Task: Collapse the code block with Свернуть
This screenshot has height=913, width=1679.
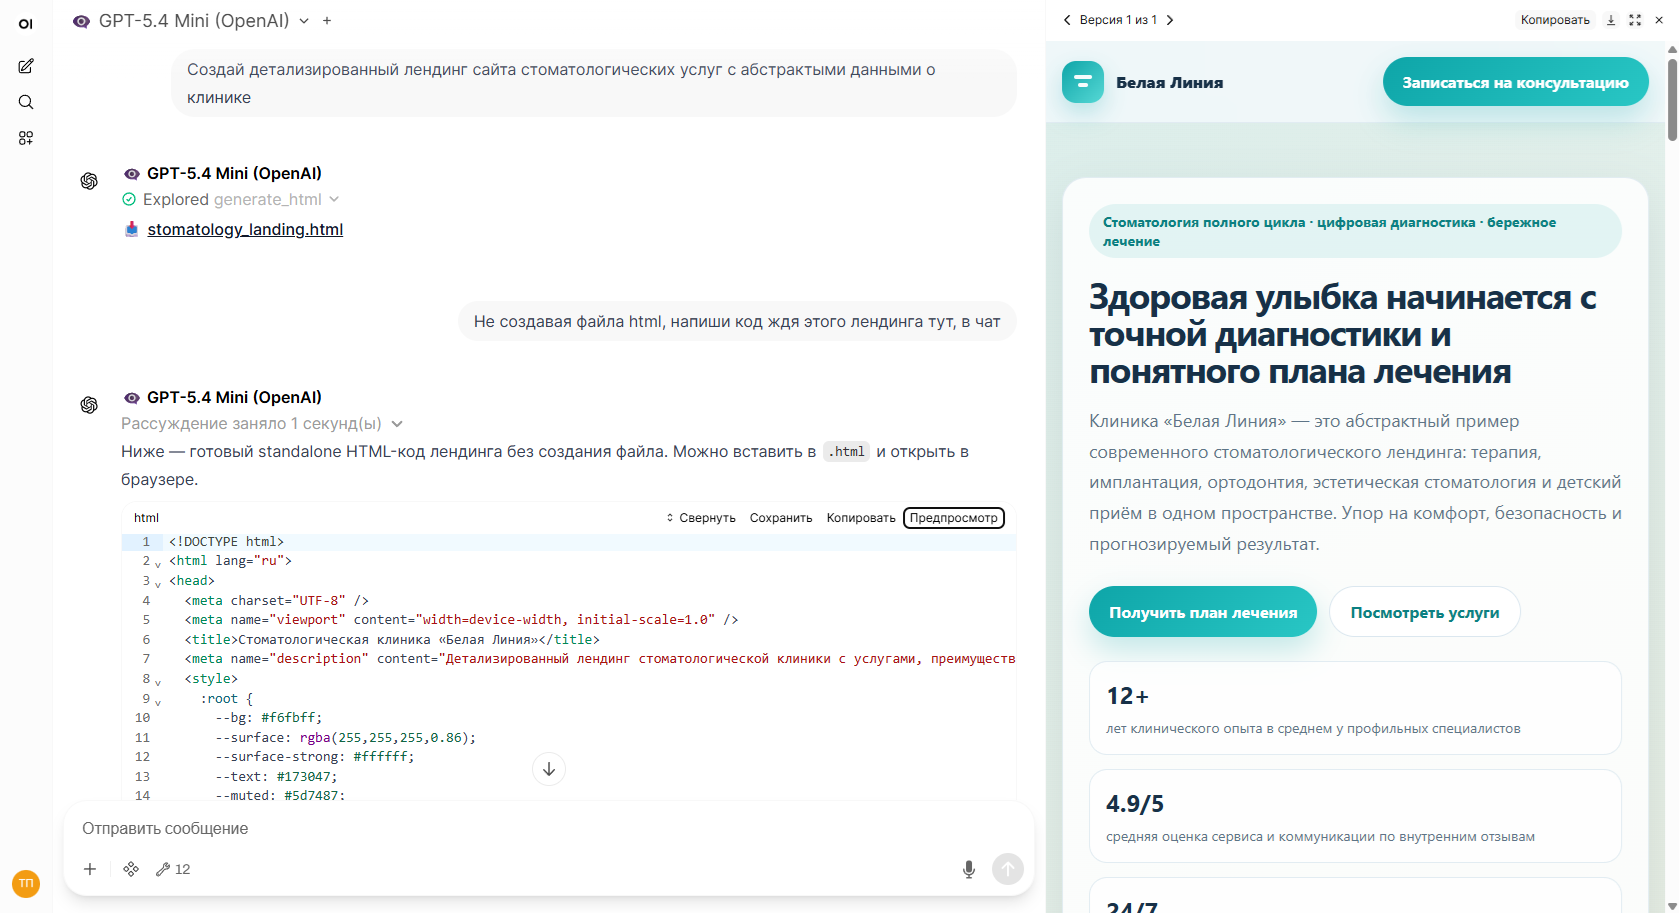Action: coord(701,518)
